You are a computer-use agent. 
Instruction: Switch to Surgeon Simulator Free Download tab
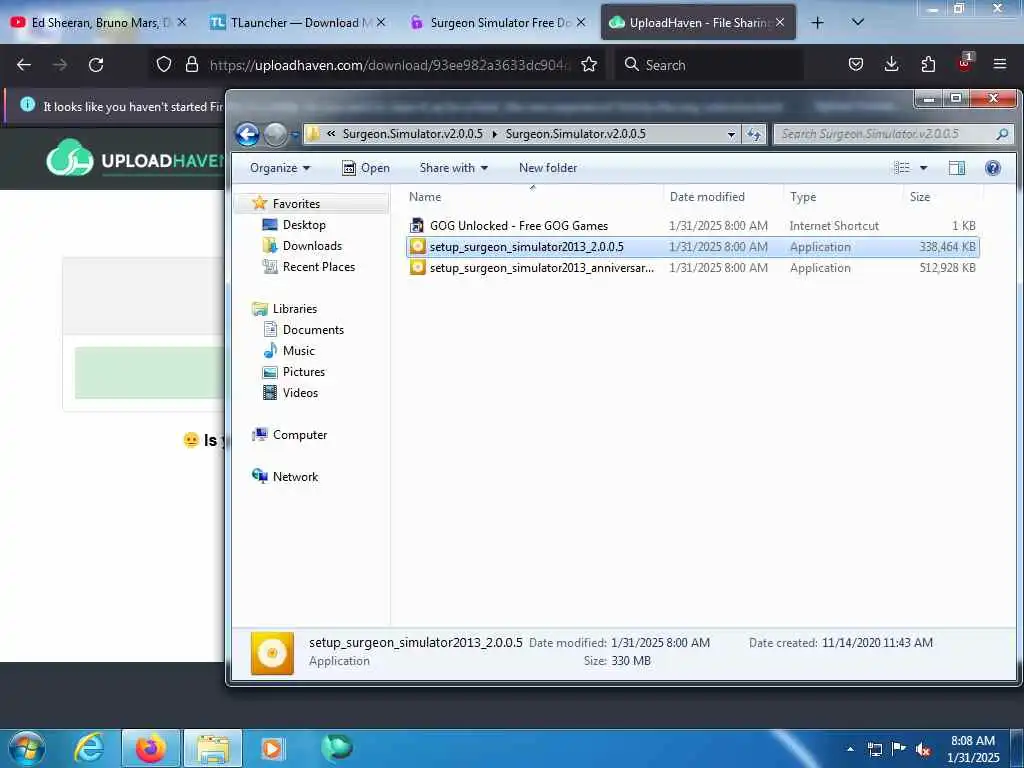(x=498, y=22)
